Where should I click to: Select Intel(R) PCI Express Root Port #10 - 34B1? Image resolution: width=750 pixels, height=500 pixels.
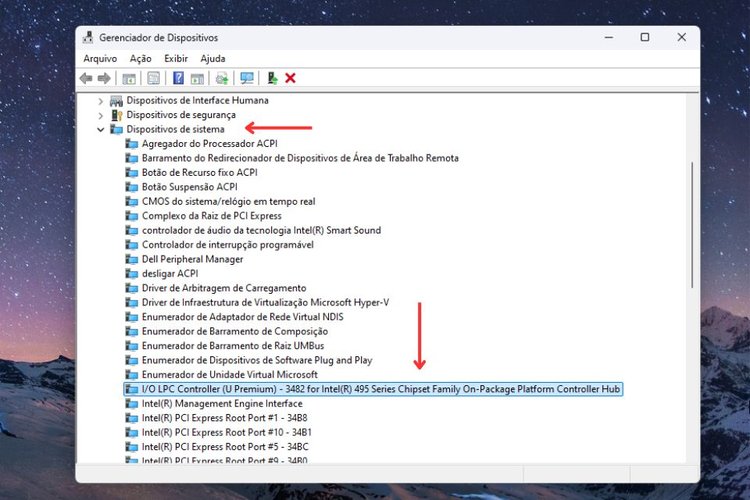[226, 432]
